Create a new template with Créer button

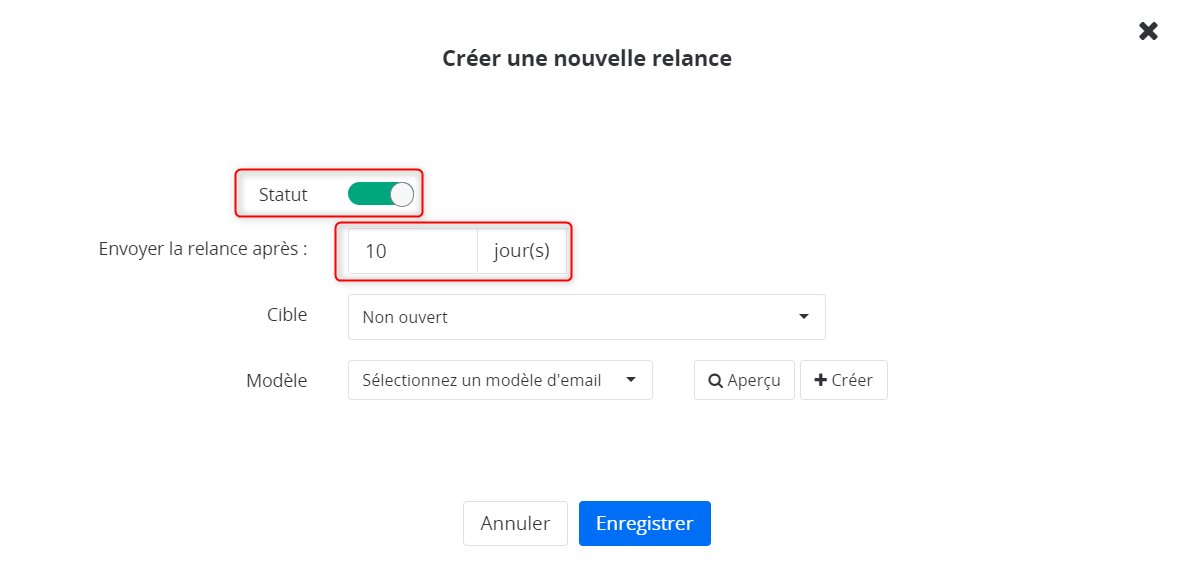[844, 380]
